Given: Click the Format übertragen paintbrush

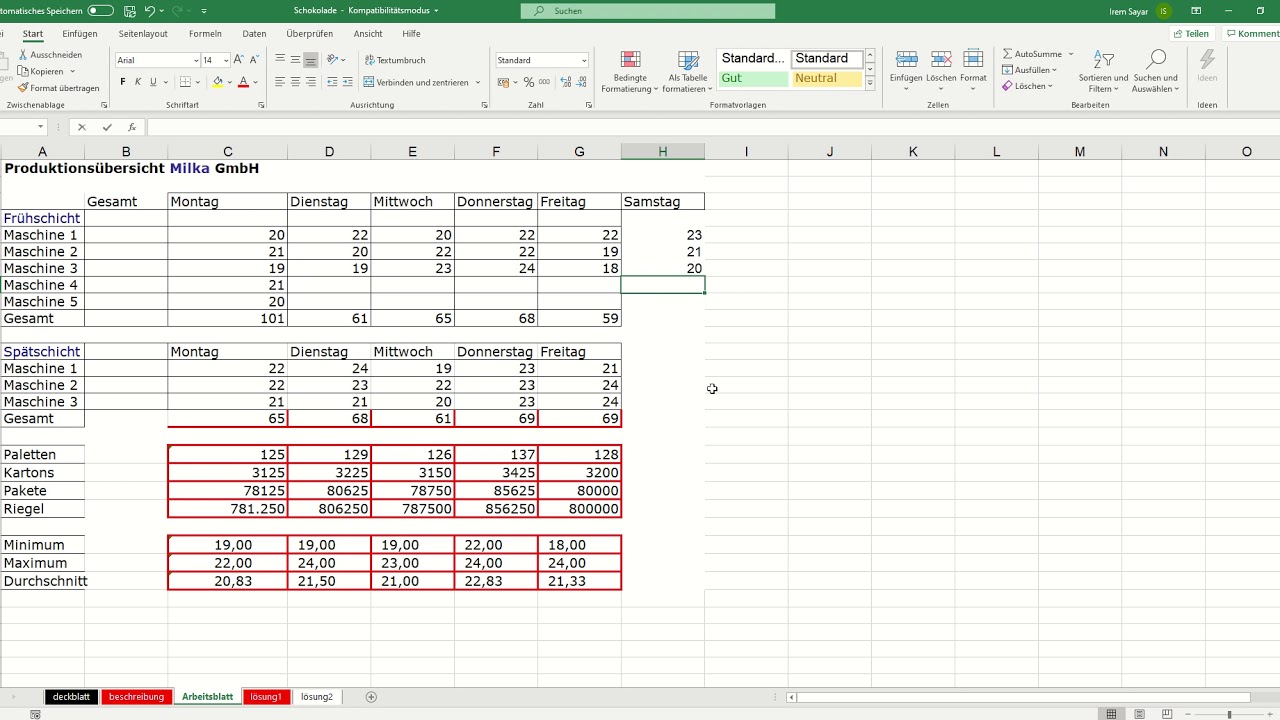Looking at the screenshot, I should coord(23,88).
